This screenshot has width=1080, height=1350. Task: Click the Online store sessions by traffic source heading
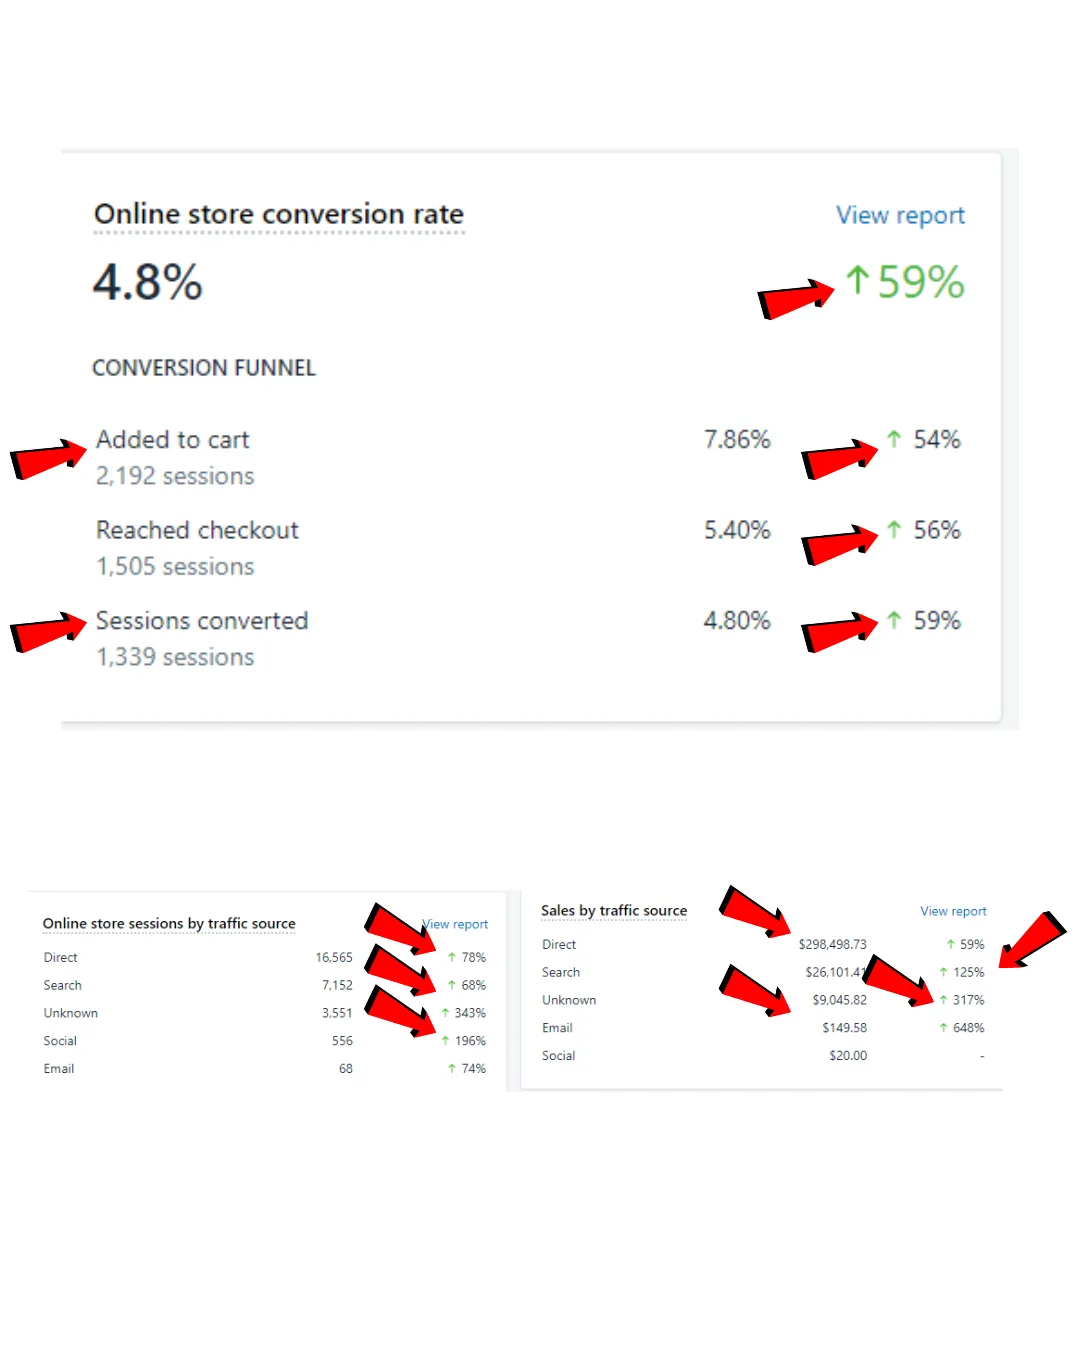(169, 924)
